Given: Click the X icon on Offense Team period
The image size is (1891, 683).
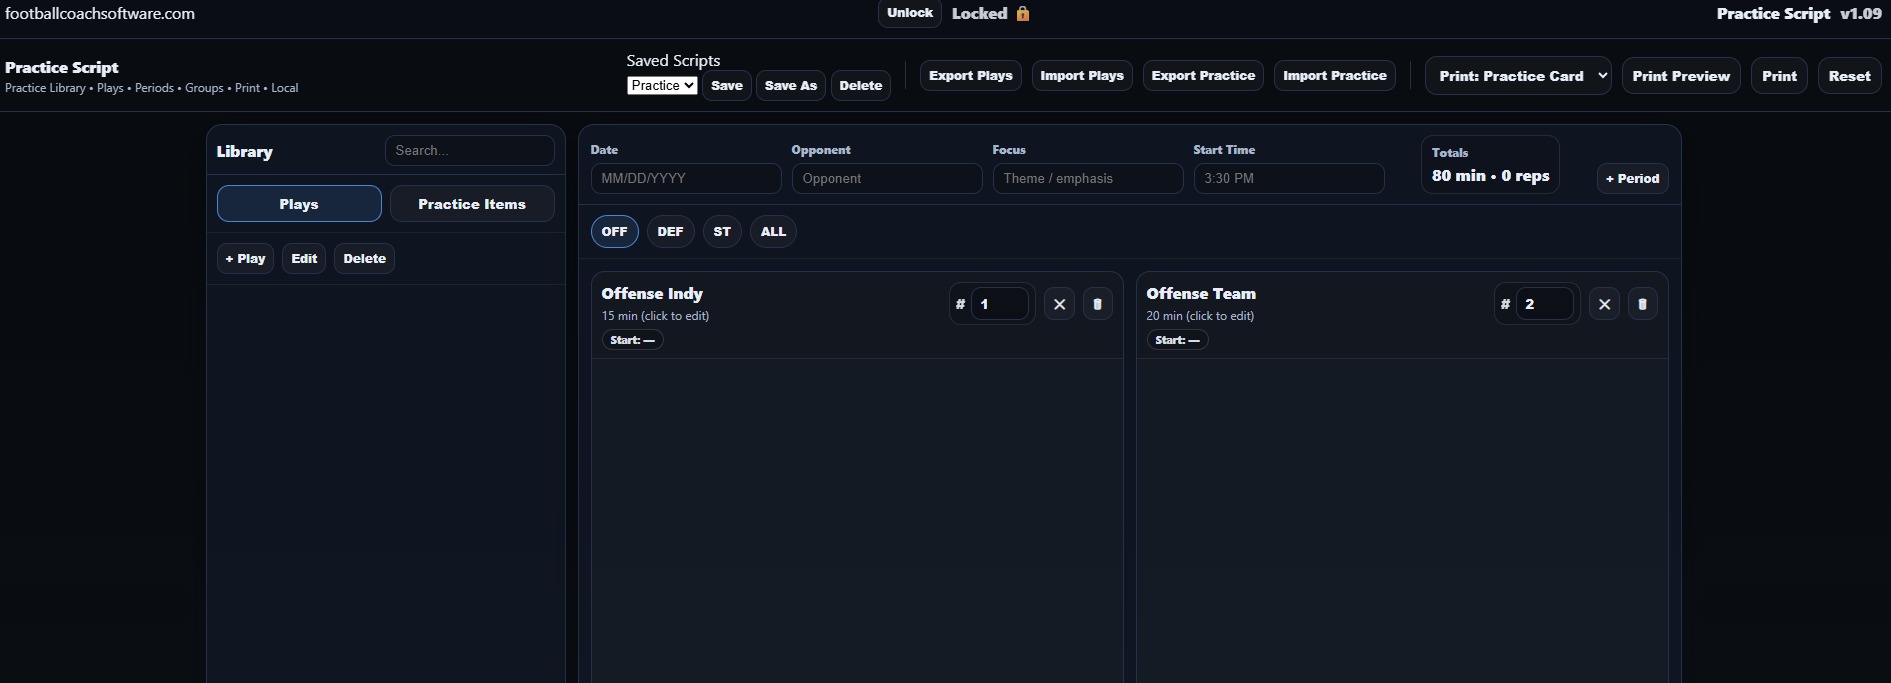Looking at the screenshot, I should 1604,304.
